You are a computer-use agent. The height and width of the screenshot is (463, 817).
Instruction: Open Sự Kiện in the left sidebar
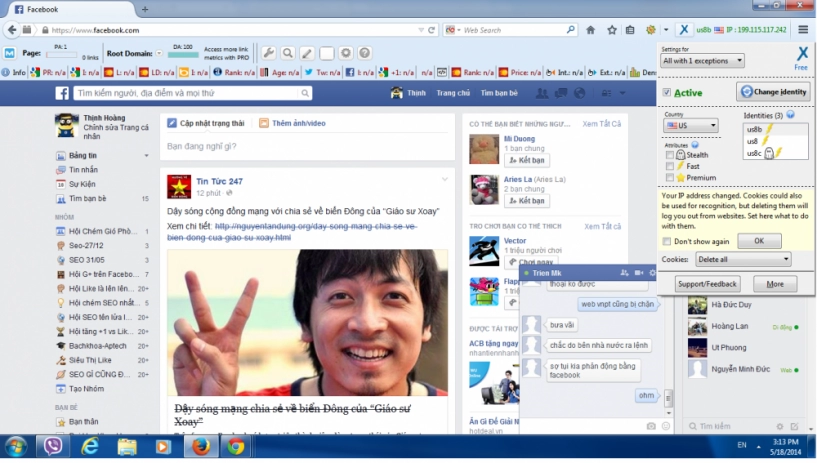[76, 184]
